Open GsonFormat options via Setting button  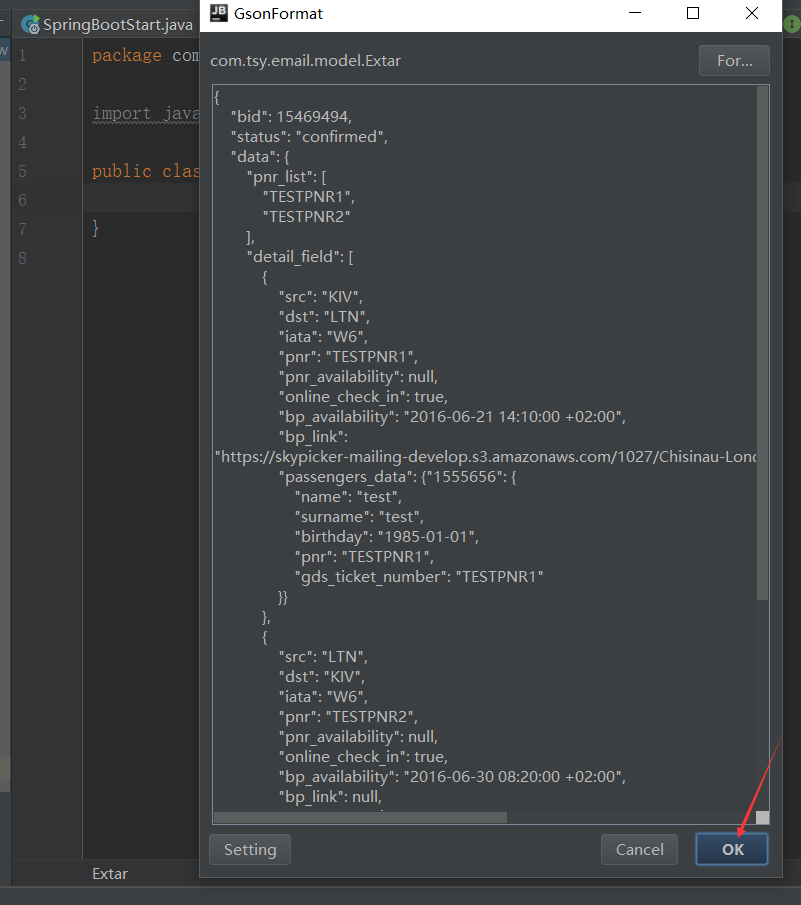click(x=249, y=849)
